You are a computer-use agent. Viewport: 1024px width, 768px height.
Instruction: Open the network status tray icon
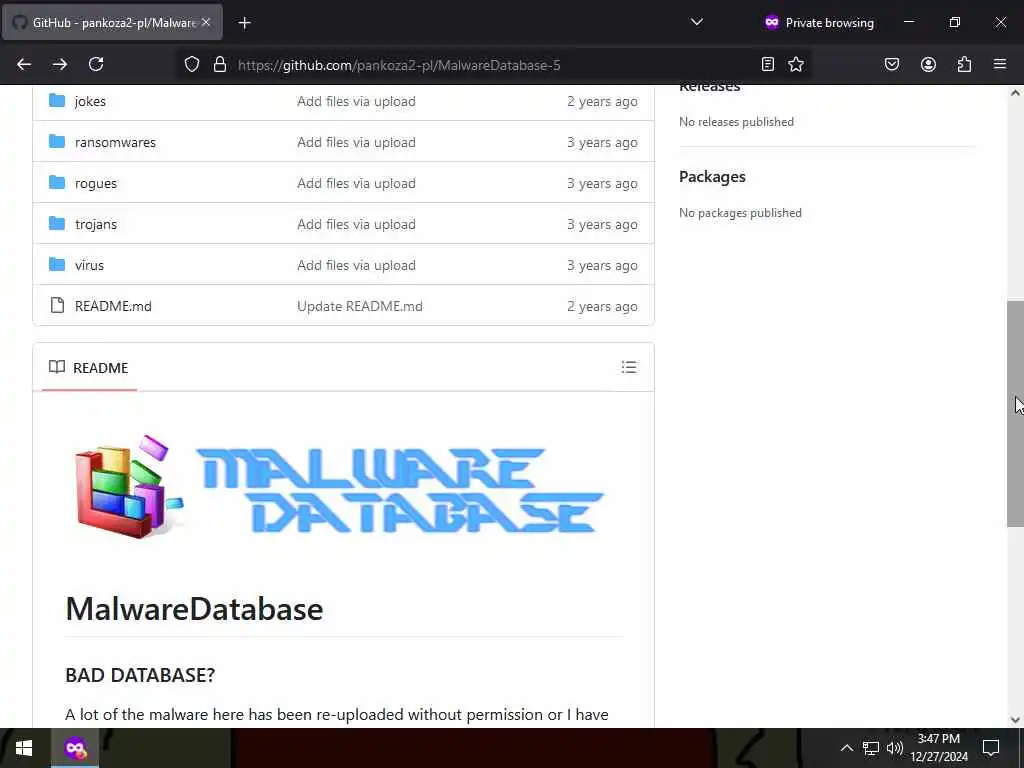tap(871, 748)
